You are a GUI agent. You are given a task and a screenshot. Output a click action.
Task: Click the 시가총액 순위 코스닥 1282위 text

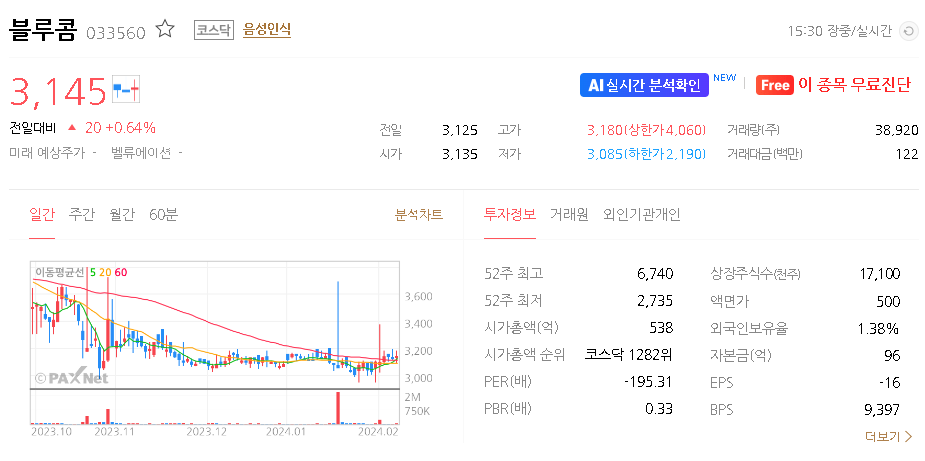628,355
